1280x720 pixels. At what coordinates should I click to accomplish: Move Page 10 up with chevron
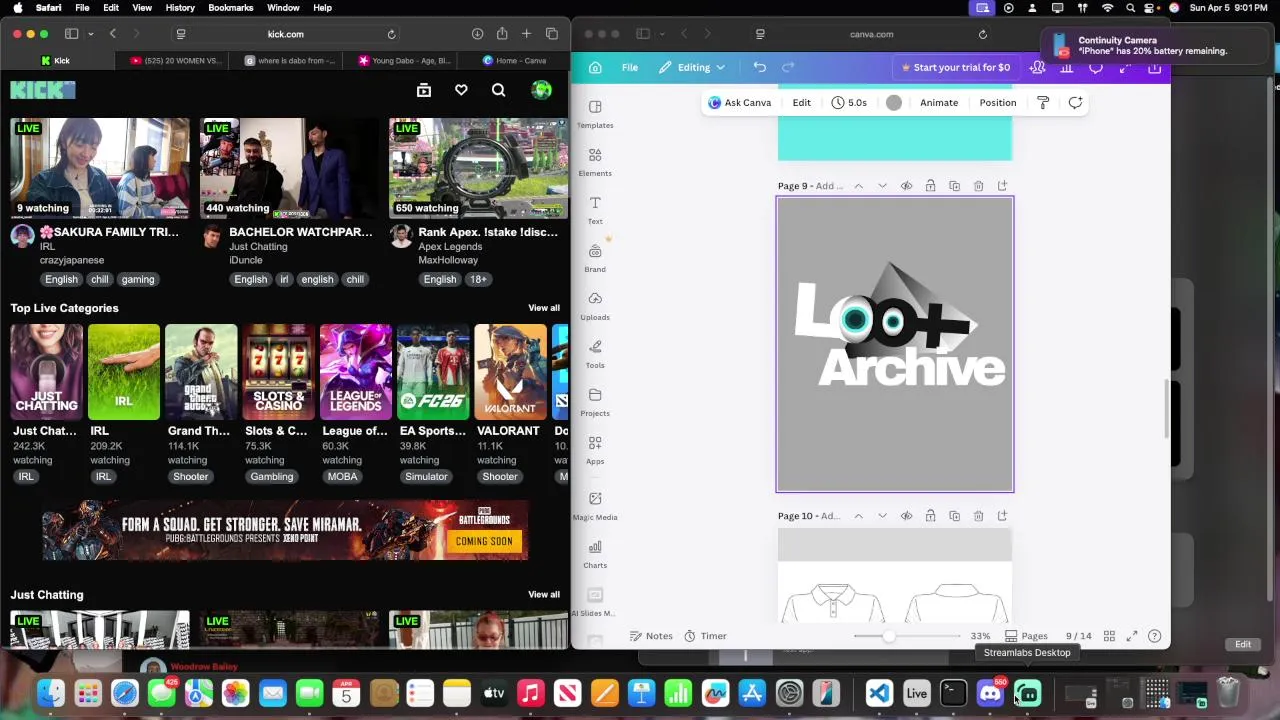coord(858,516)
